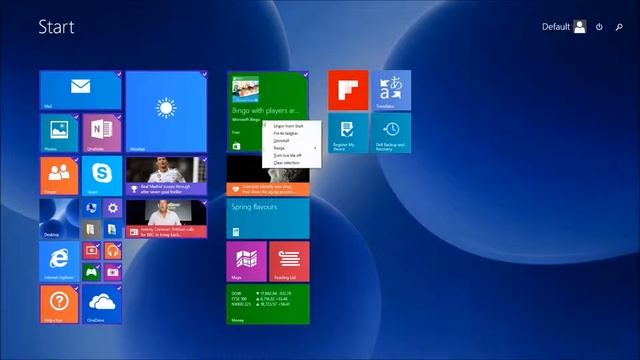Viewport: 640px width, 360px height.
Task: Open the pink Camera small tile
Action: point(113,272)
